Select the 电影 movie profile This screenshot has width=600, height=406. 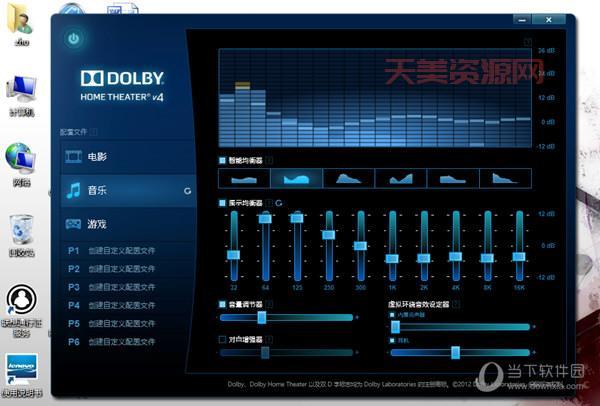(128, 157)
